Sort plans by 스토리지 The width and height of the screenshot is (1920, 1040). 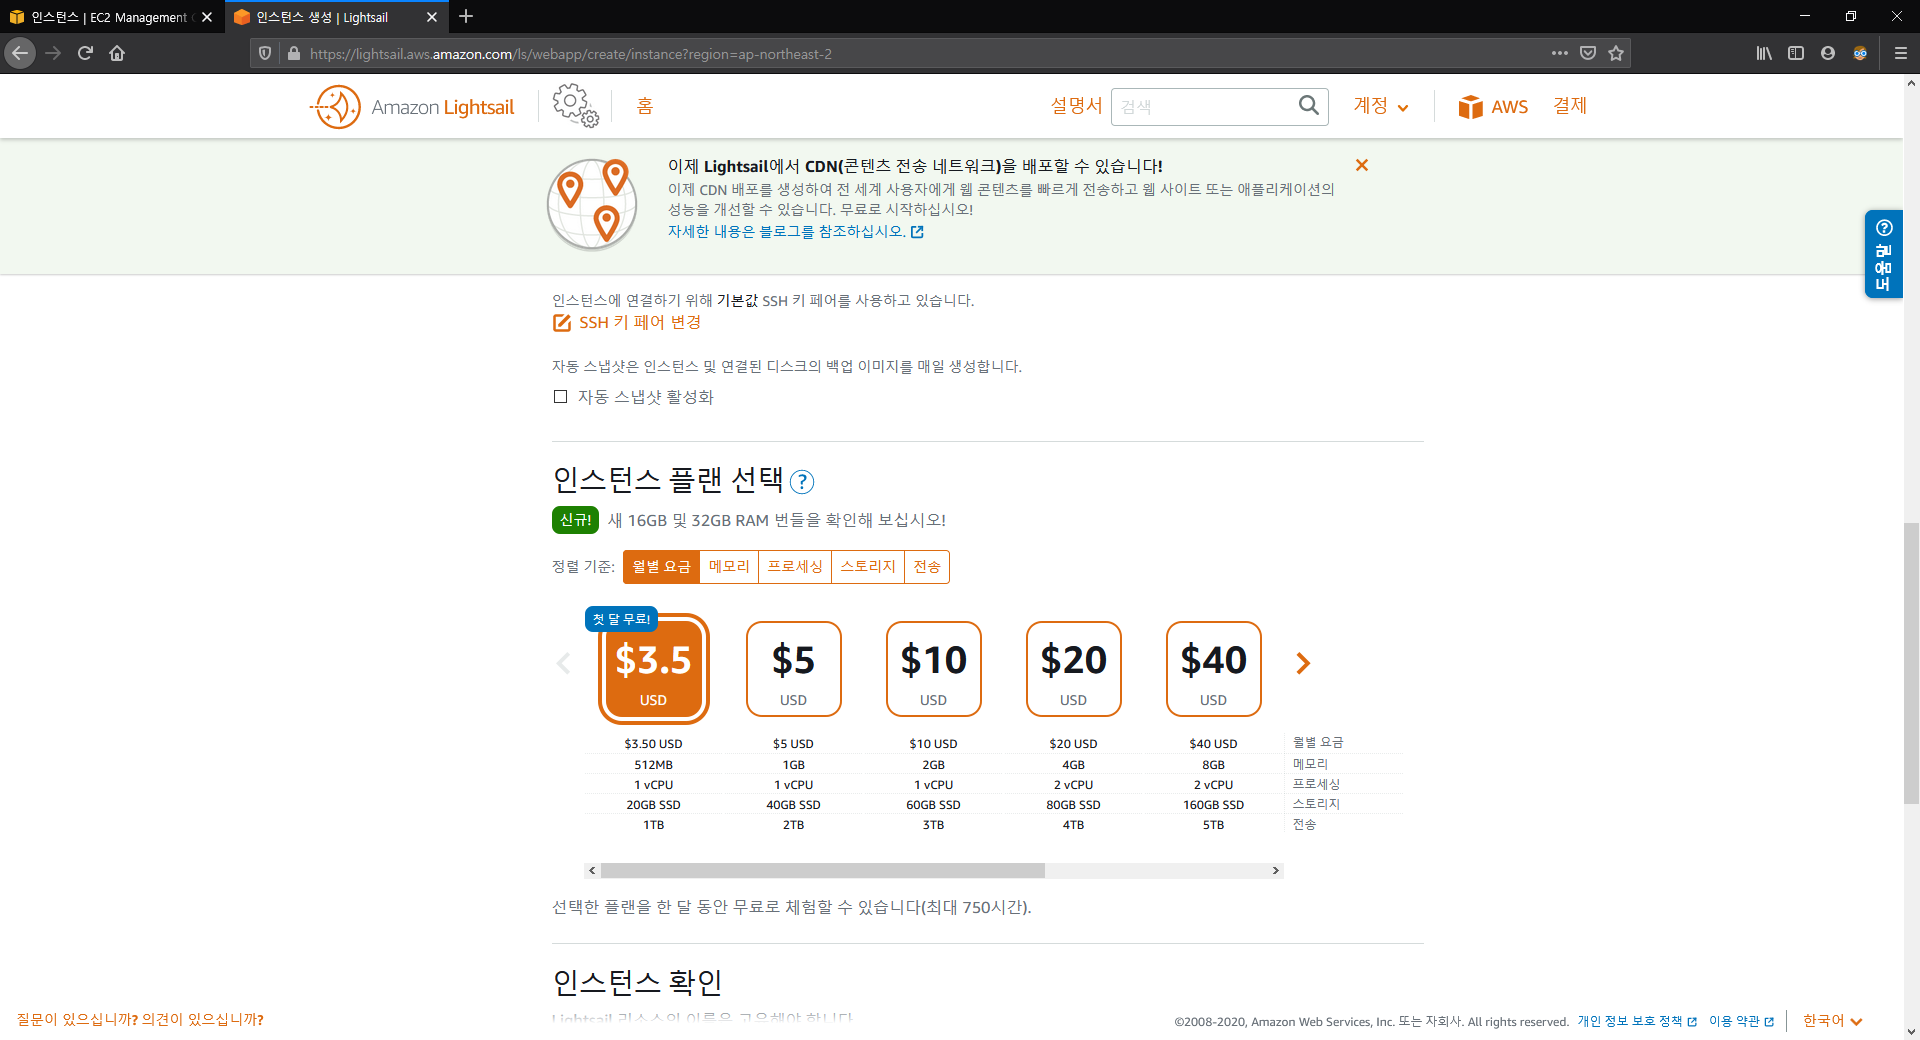[868, 567]
